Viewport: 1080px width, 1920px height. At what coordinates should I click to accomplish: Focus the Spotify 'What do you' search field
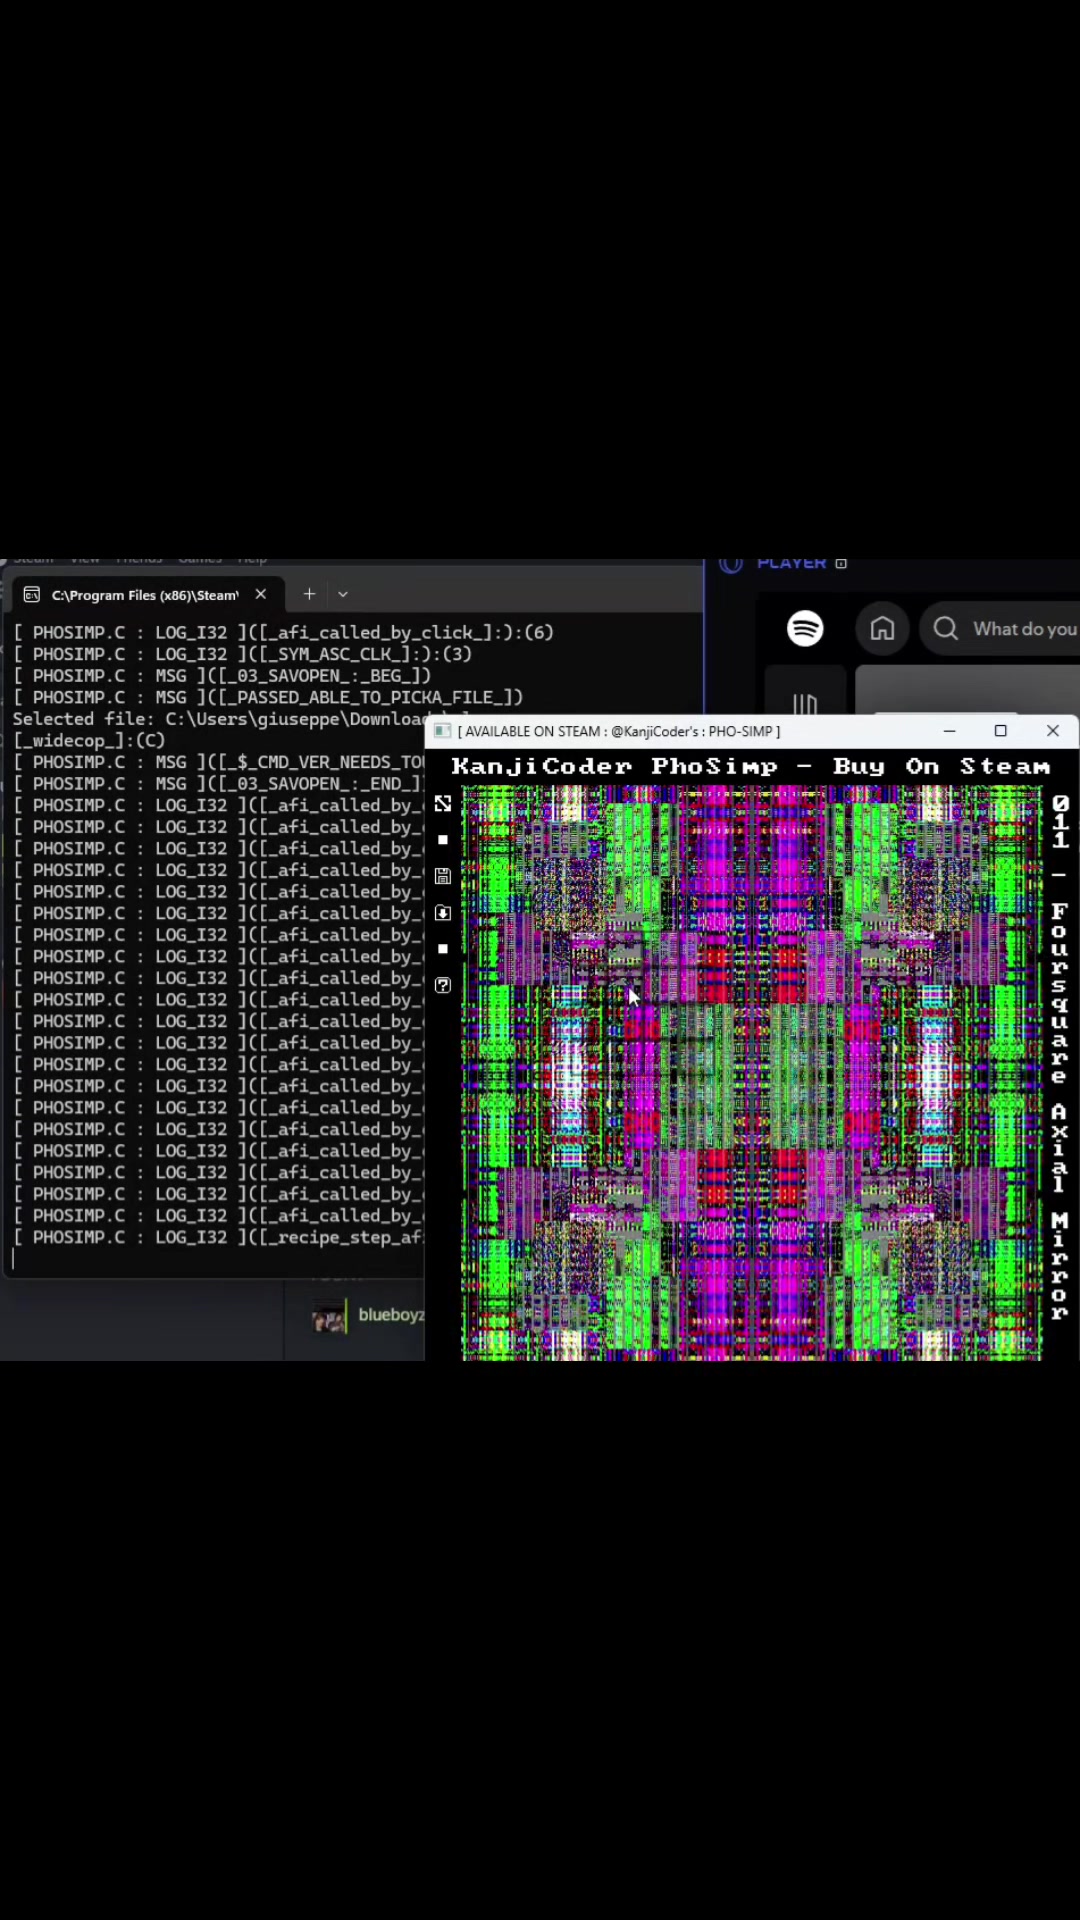[1000, 628]
